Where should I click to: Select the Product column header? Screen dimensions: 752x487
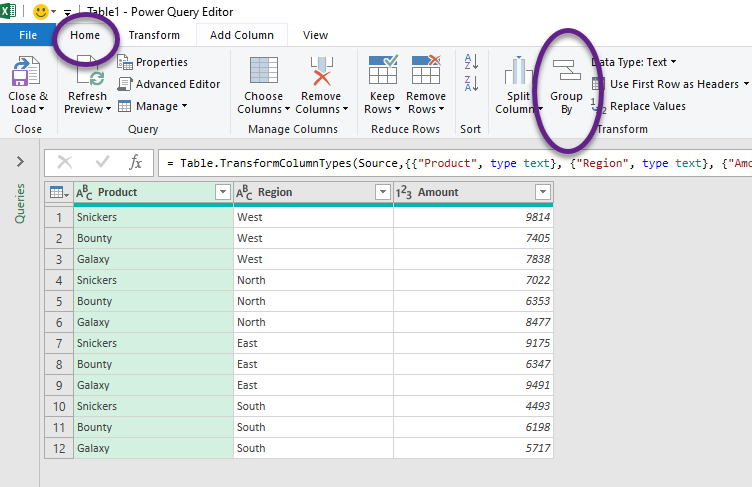pyautogui.click(x=153, y=192)
